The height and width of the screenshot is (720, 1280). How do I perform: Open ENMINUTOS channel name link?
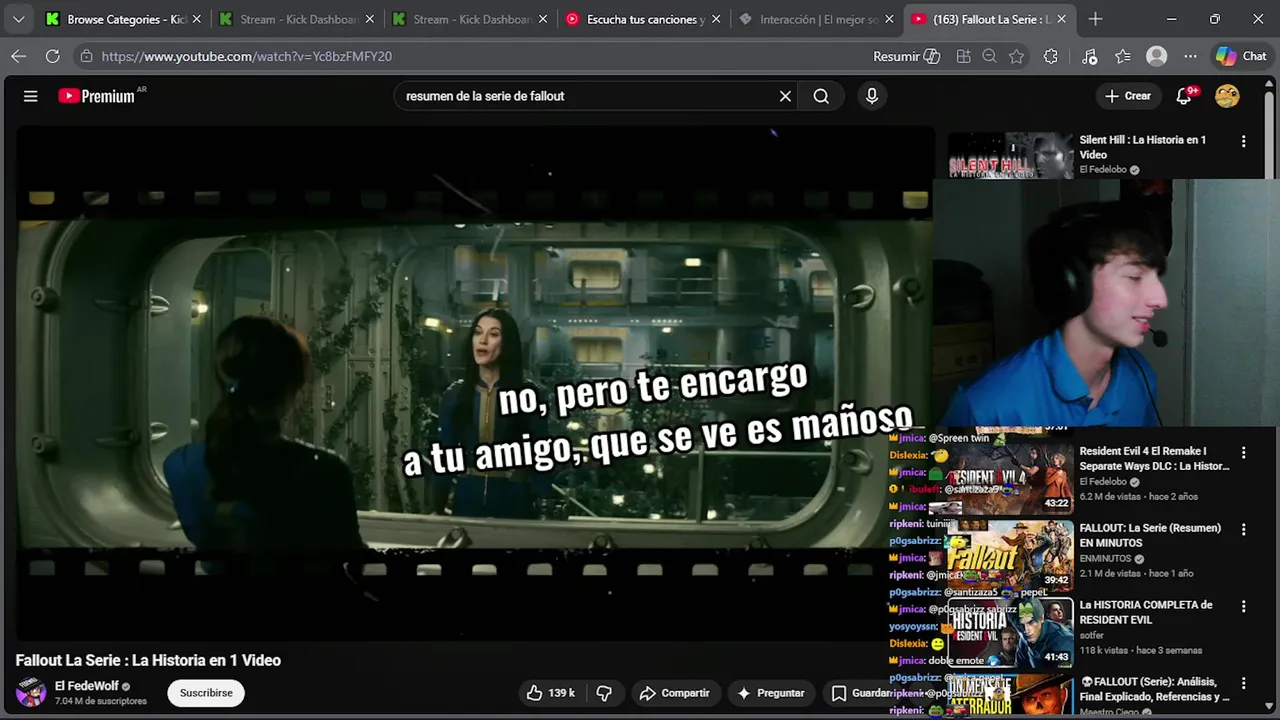pos(1106,559)
